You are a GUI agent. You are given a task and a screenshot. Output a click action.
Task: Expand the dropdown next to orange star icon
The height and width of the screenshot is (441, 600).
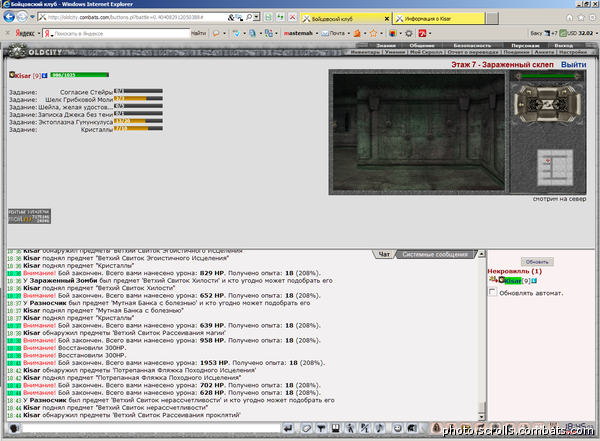(381, 33)
